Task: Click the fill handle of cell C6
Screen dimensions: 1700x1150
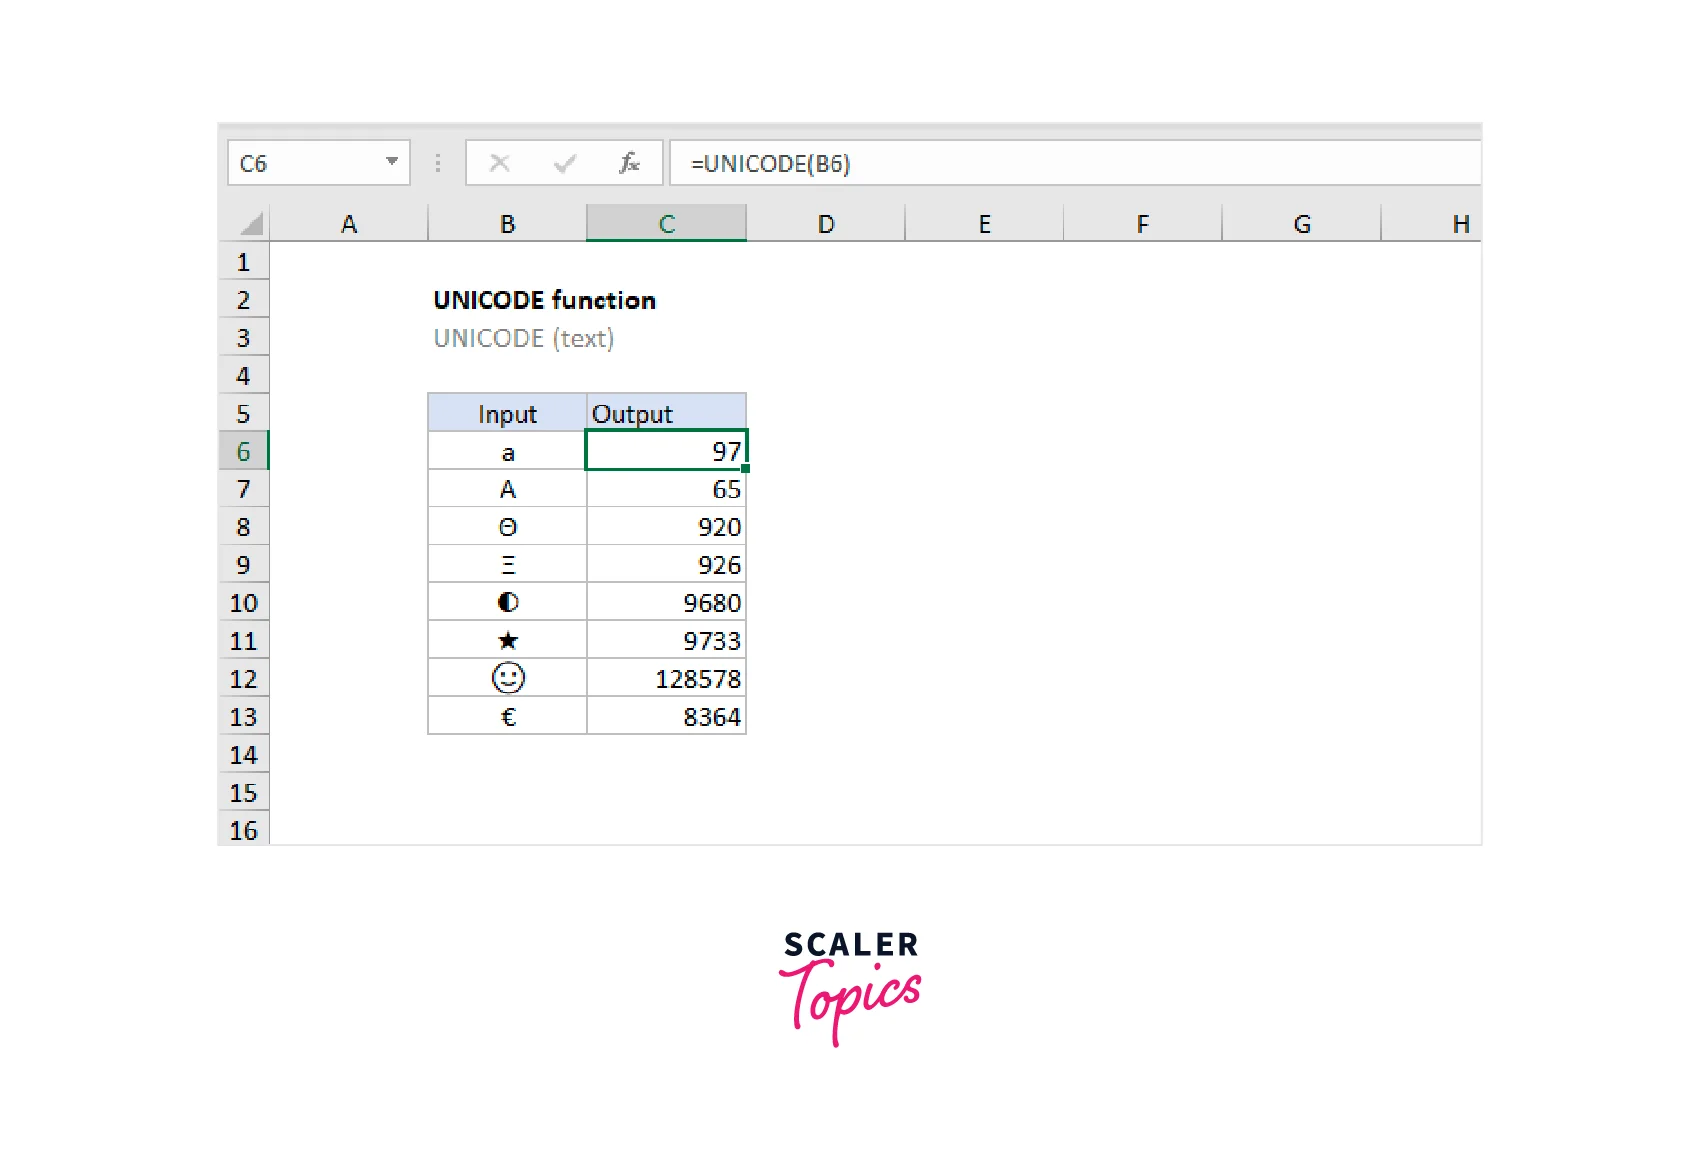Action: tap(746, 468)
